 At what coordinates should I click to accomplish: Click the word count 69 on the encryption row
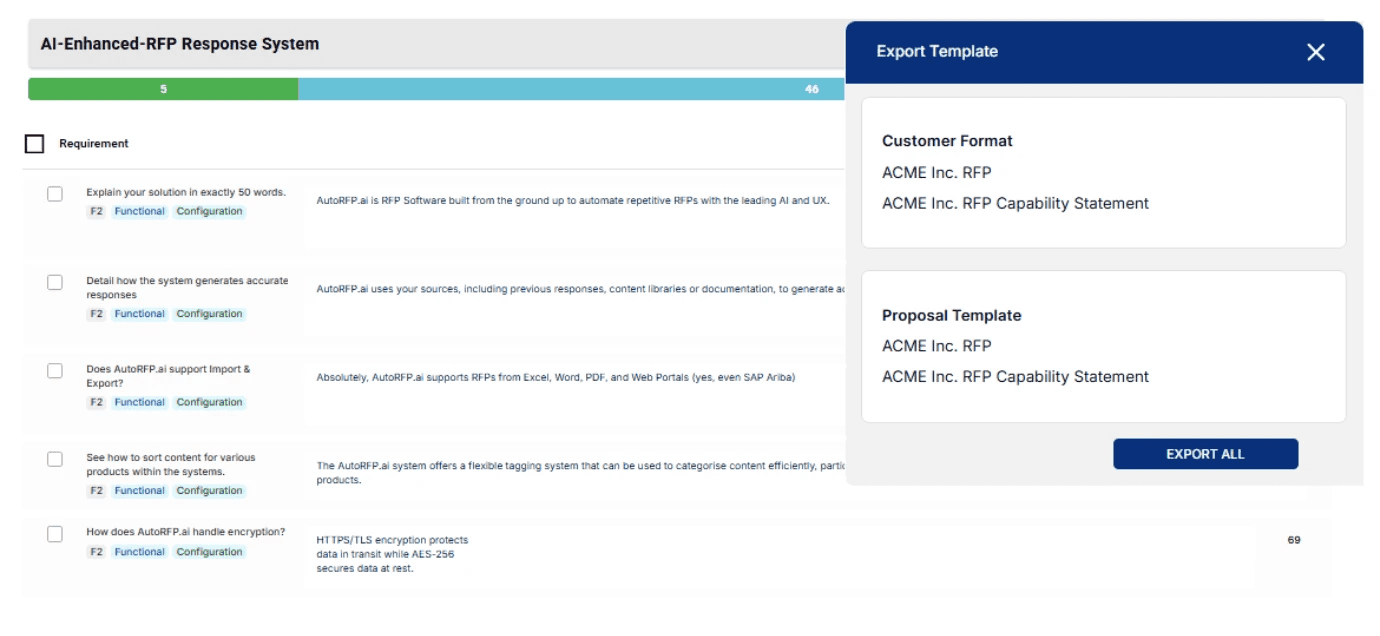pyautogui.click(x=1295, y=539)
